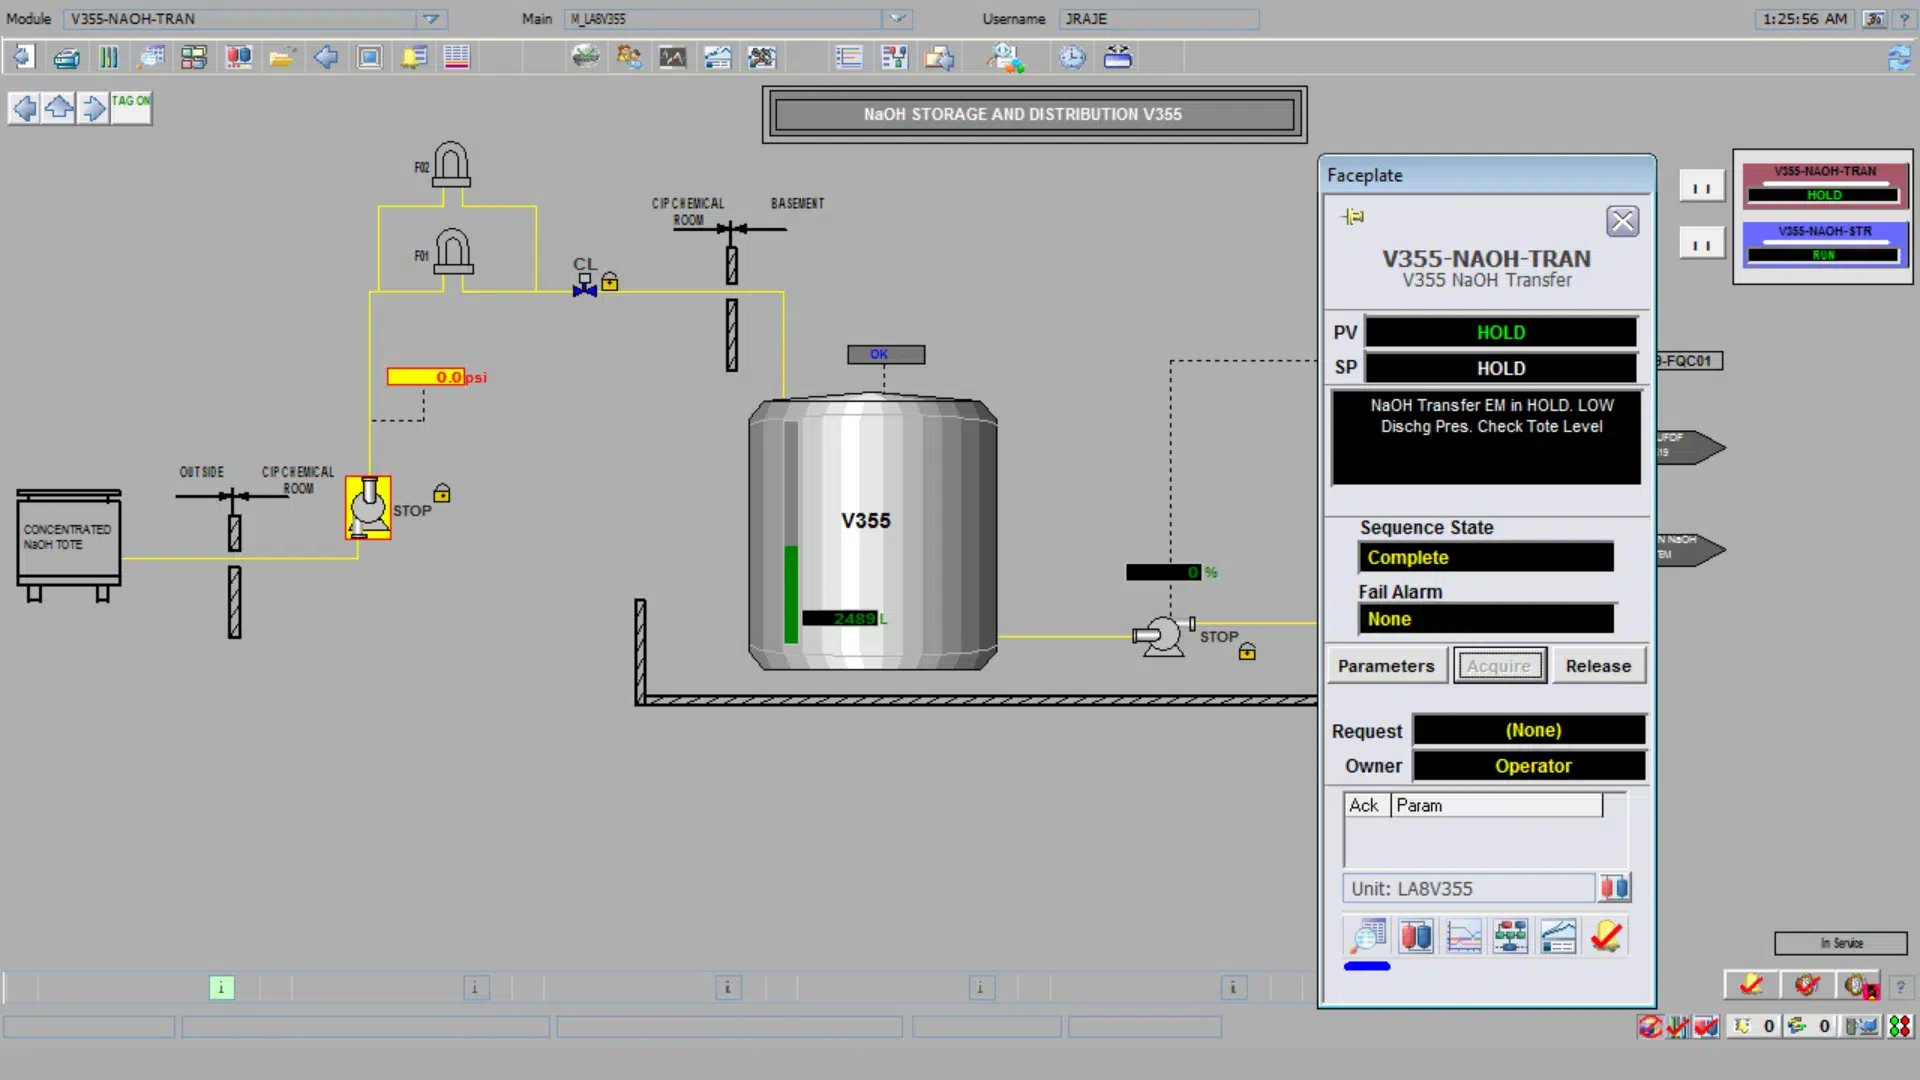Open faceplate vessels icon in bottom icon row
The width and height of the screenshot is (1920, 1080).
tap(1416, 937)
